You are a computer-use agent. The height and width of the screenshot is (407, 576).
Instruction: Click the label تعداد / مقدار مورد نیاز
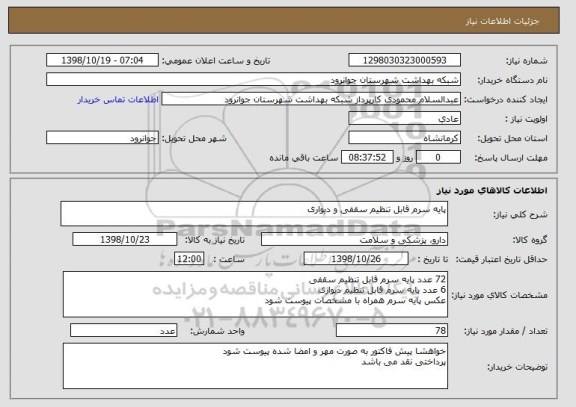(506, 331)
